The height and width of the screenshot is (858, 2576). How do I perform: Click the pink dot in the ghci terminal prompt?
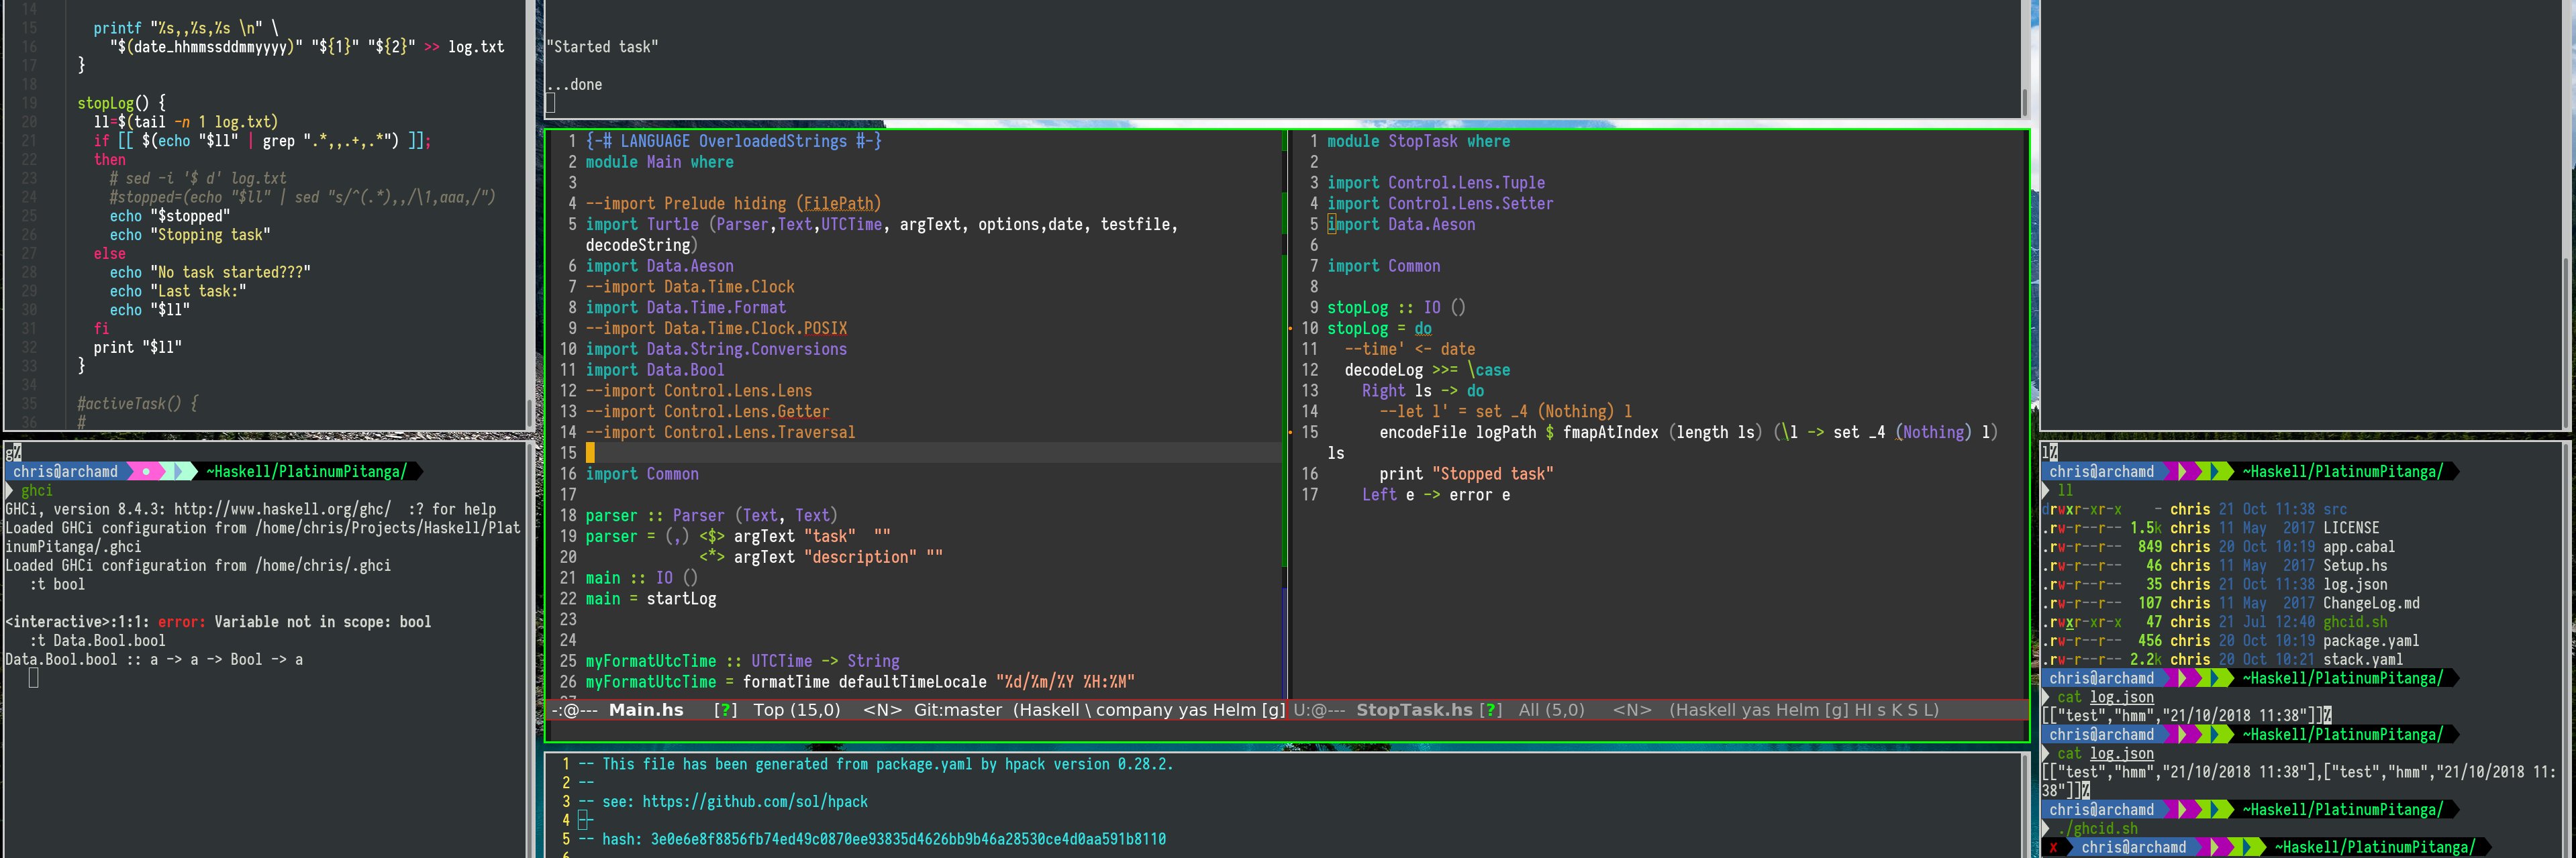click(147, 471)
